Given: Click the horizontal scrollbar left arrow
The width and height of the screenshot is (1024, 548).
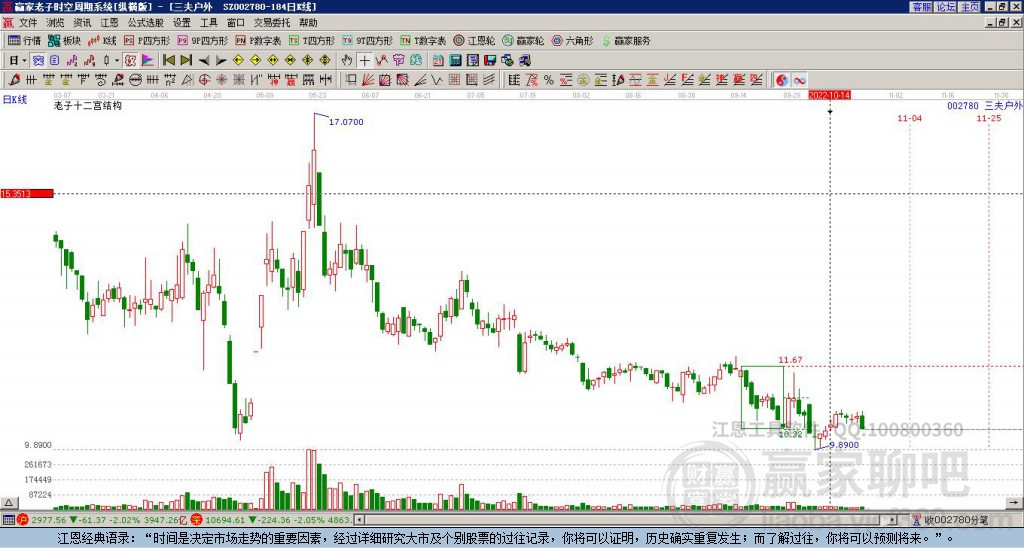Looking at the screenshot, I should (x=359, y=520).
